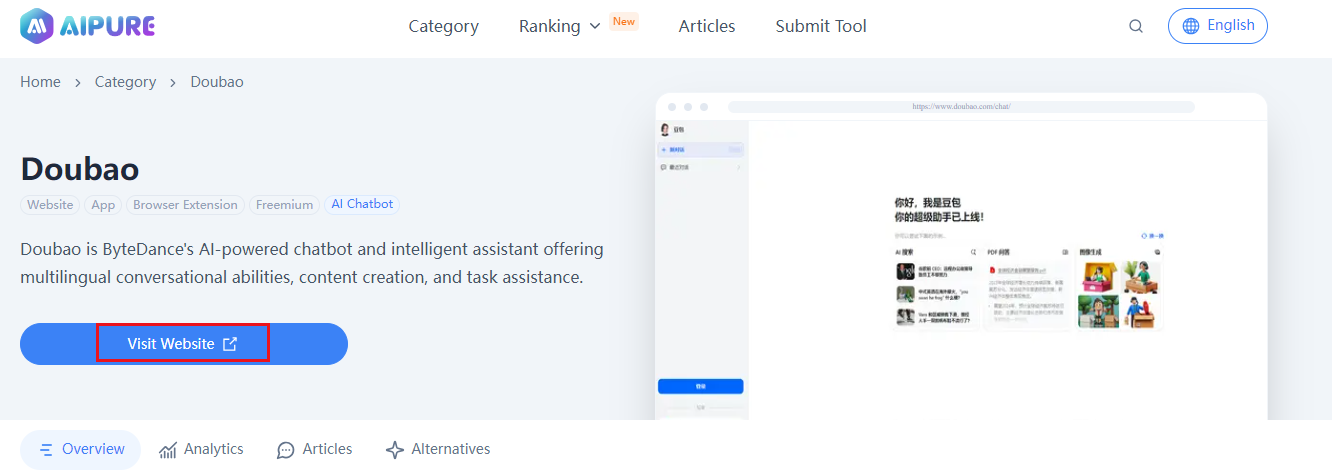This screenshot has width=1332, height=474.
Task: Go to Submit Tool page
Action: (x=821, y=27)
